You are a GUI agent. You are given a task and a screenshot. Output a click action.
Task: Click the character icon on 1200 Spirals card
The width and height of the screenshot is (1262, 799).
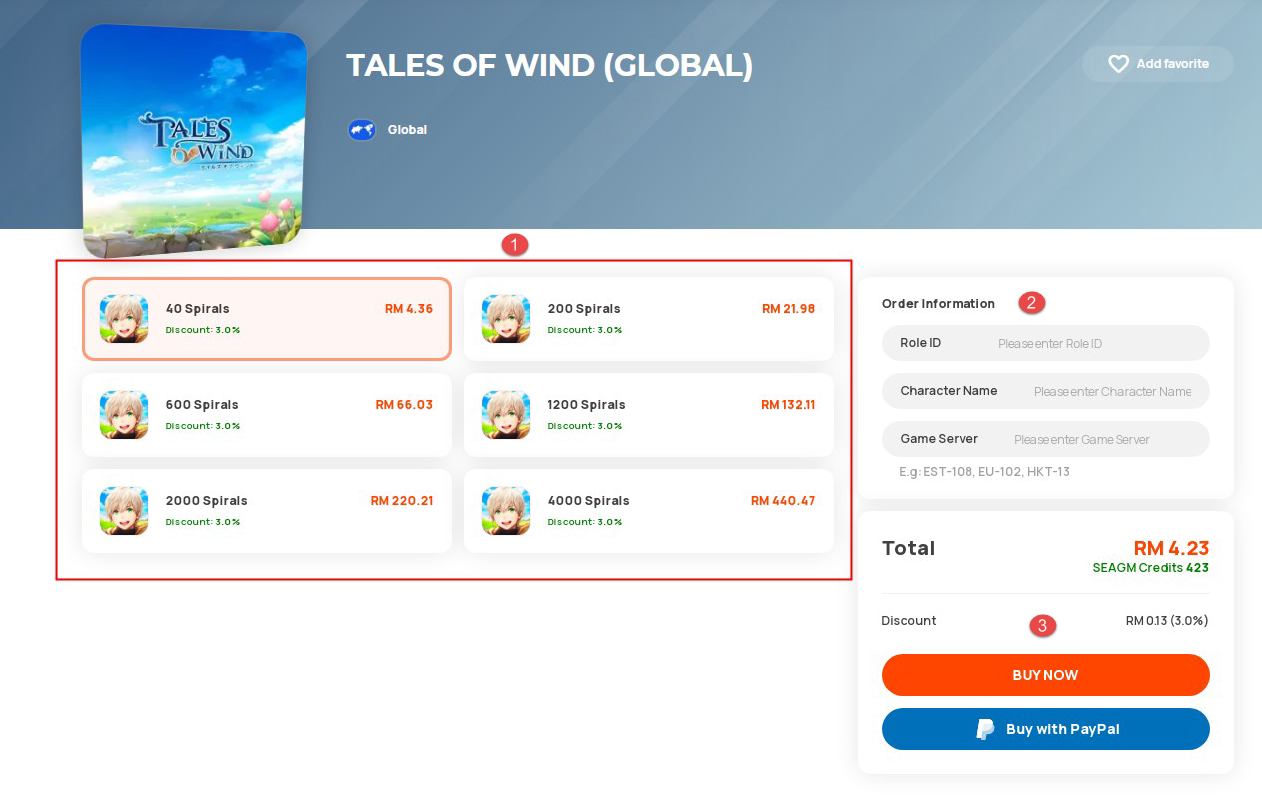[506, 415]
